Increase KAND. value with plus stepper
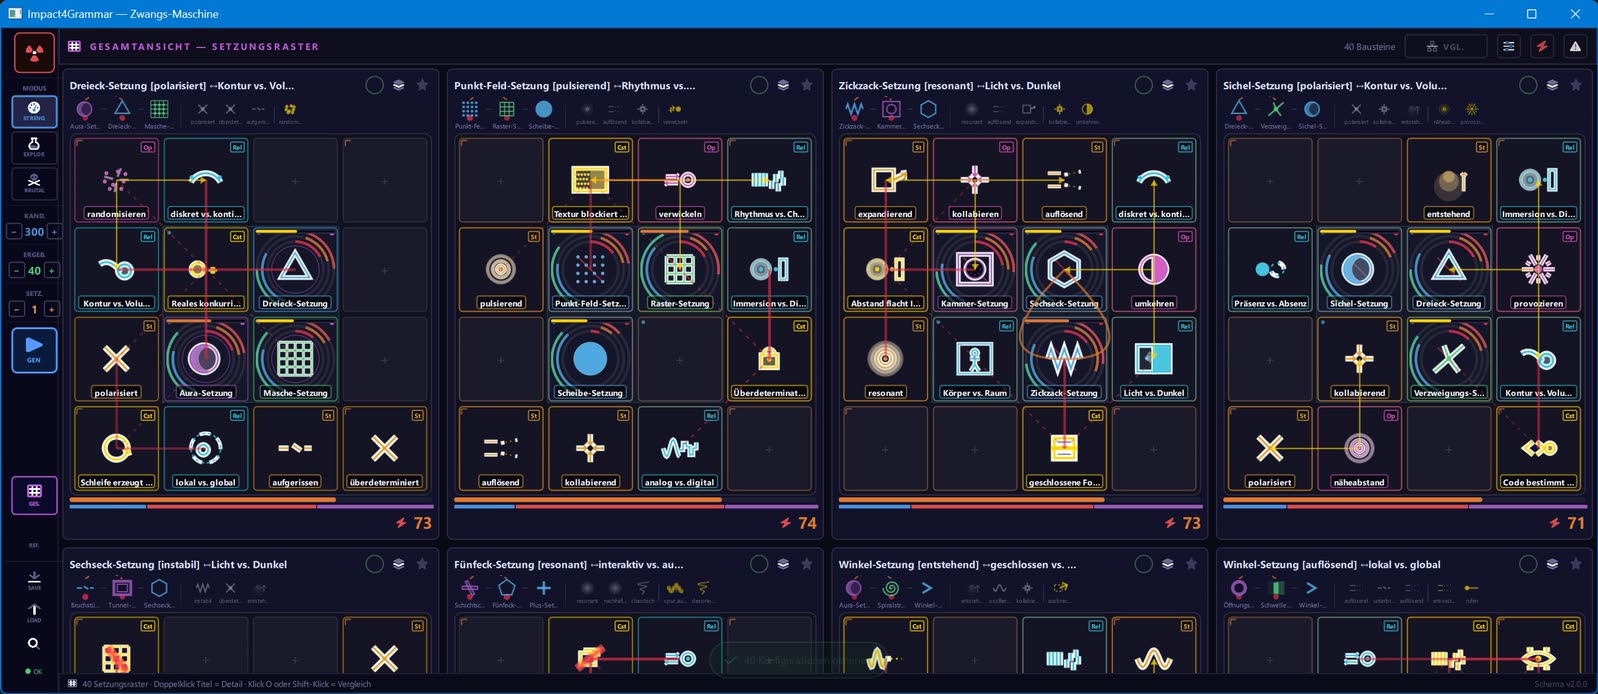Viewport: 1598px width, 694px height. click(54, 231)
